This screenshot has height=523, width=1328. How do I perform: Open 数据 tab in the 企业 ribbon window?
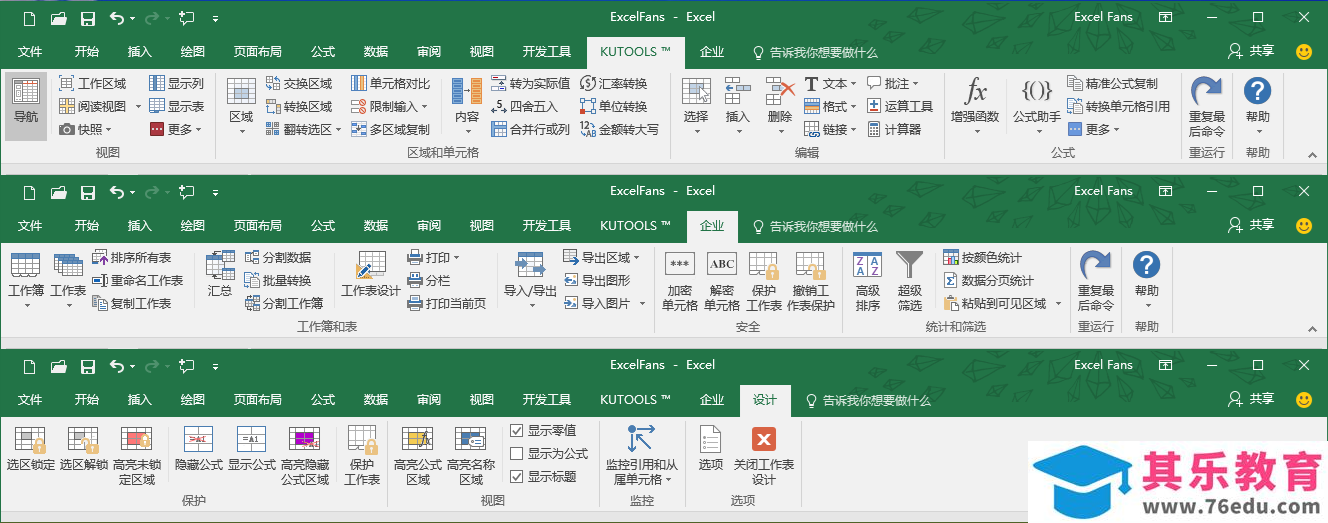[x=376, y=226]
